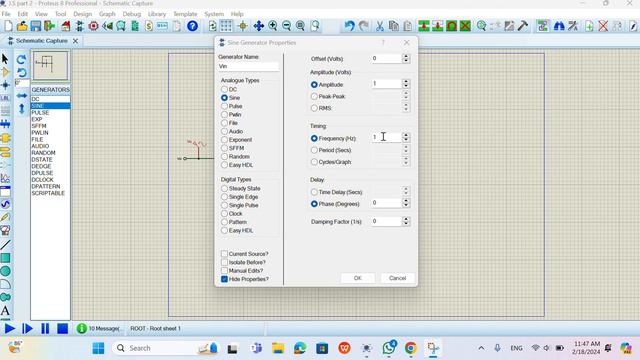
Task: Open Google Chrome from the taskbar
Action: (x=411, y=348)
